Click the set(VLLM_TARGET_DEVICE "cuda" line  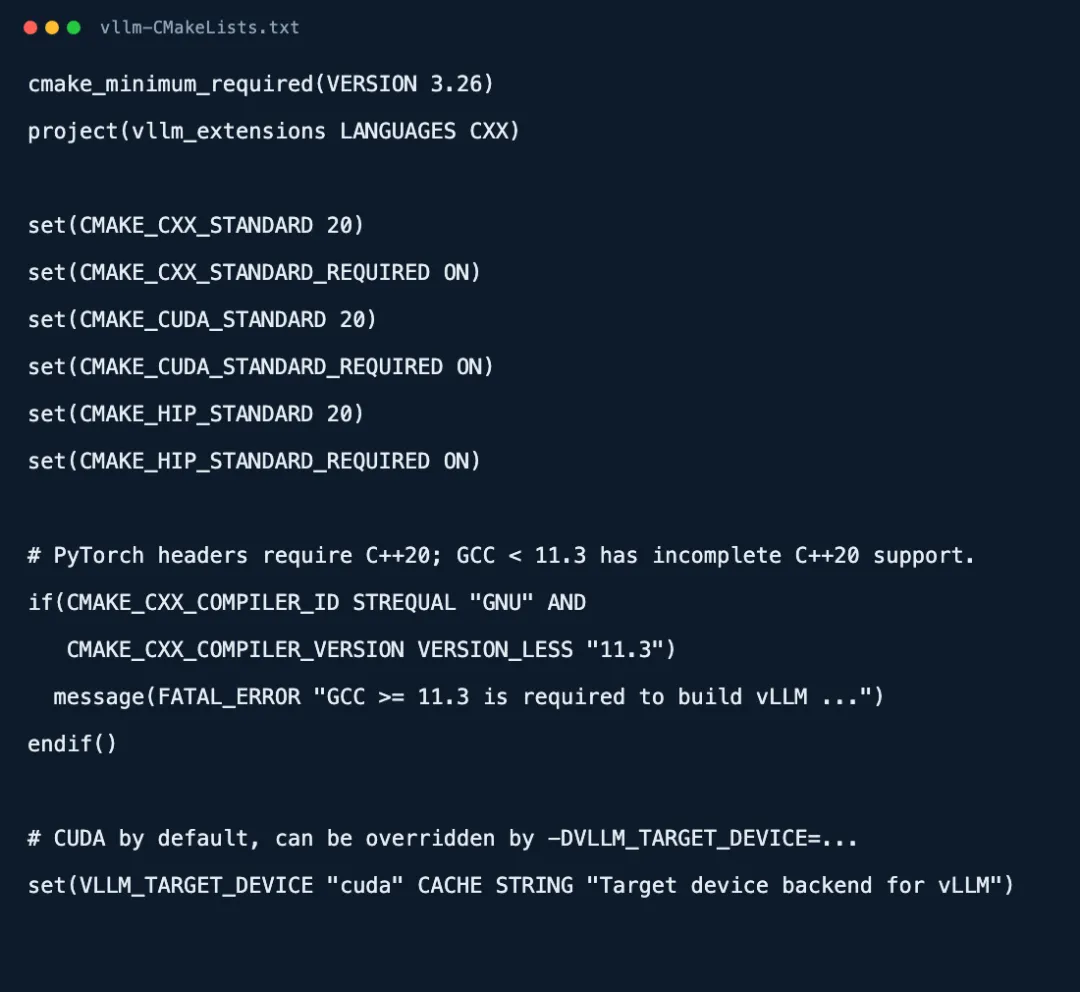click(521, 885)
